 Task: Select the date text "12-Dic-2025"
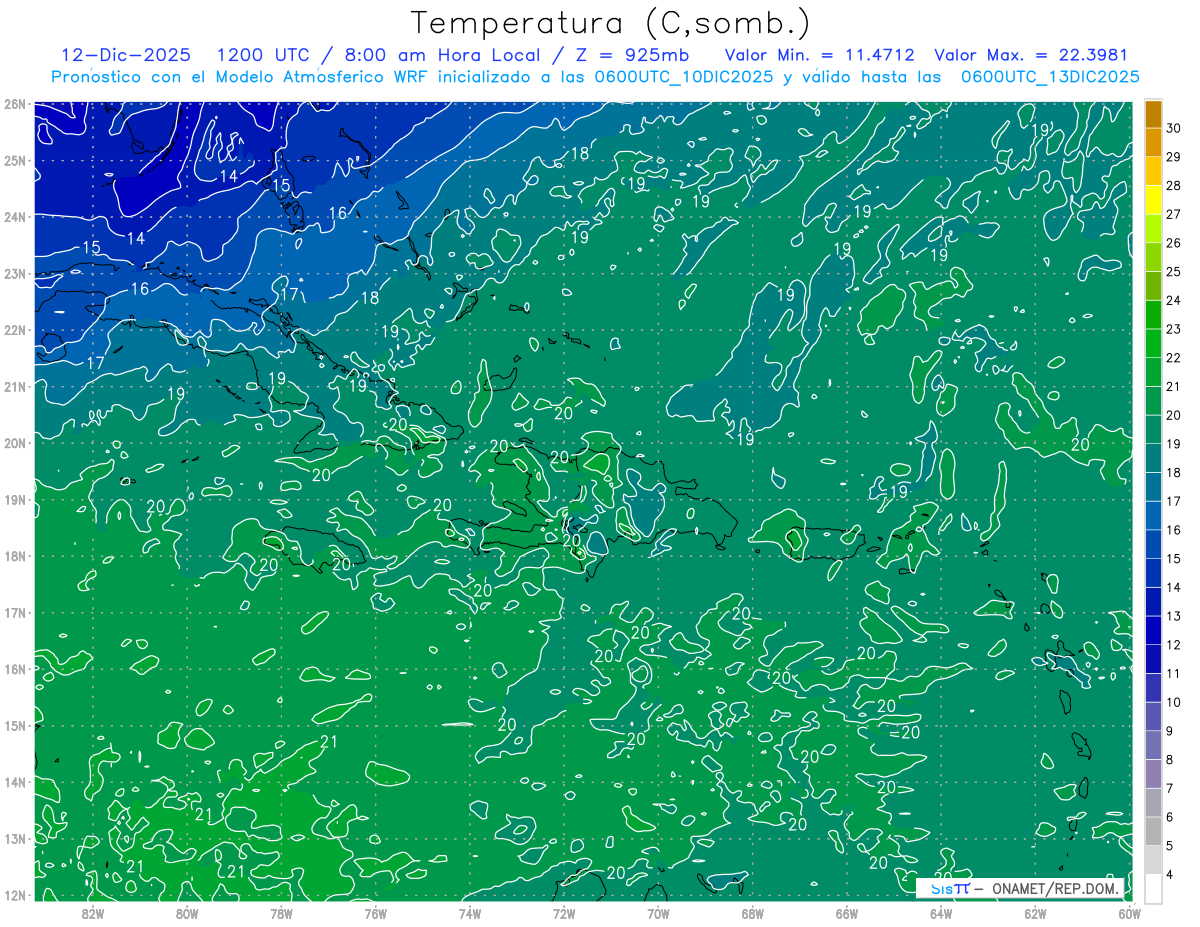point(127,55)
